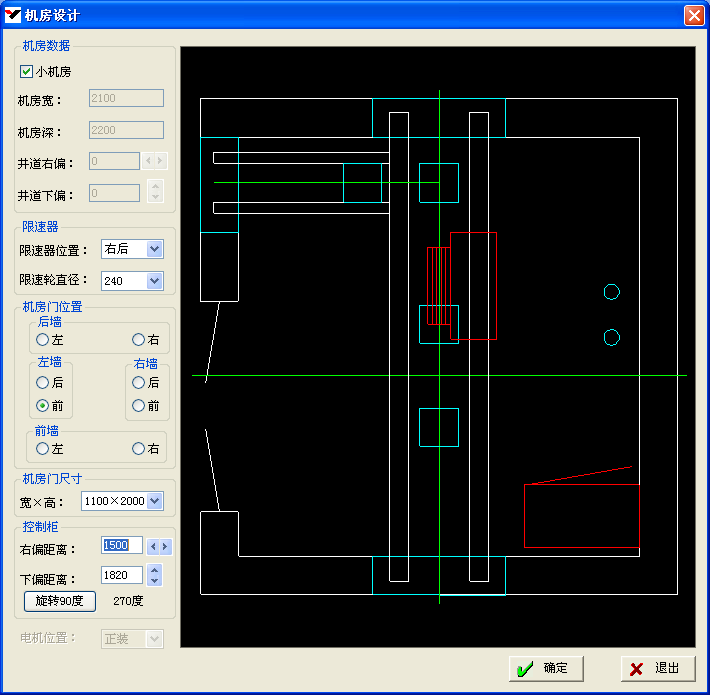Open the 宽×高 door size dropdown
The image size is (710, 695).
click(154, 501)
